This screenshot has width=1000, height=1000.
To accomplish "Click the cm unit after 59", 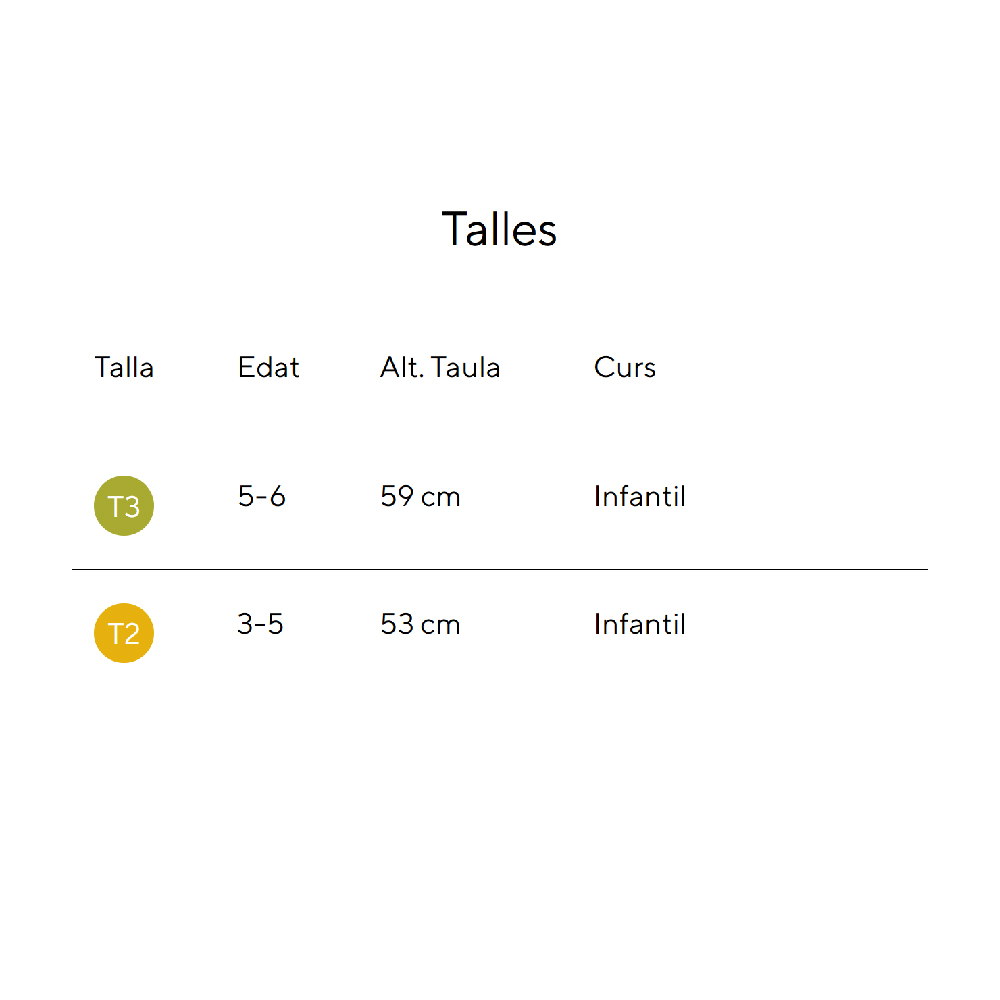I will 441,497.
